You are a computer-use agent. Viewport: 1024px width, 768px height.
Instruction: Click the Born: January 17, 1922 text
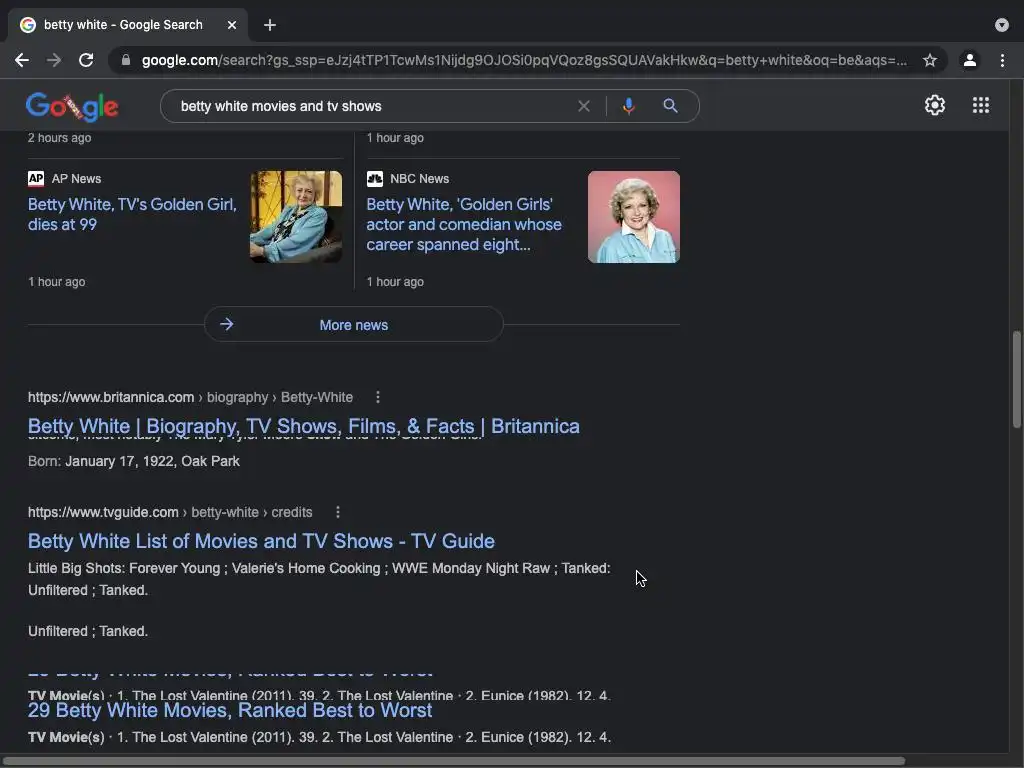tap(133, 461)
